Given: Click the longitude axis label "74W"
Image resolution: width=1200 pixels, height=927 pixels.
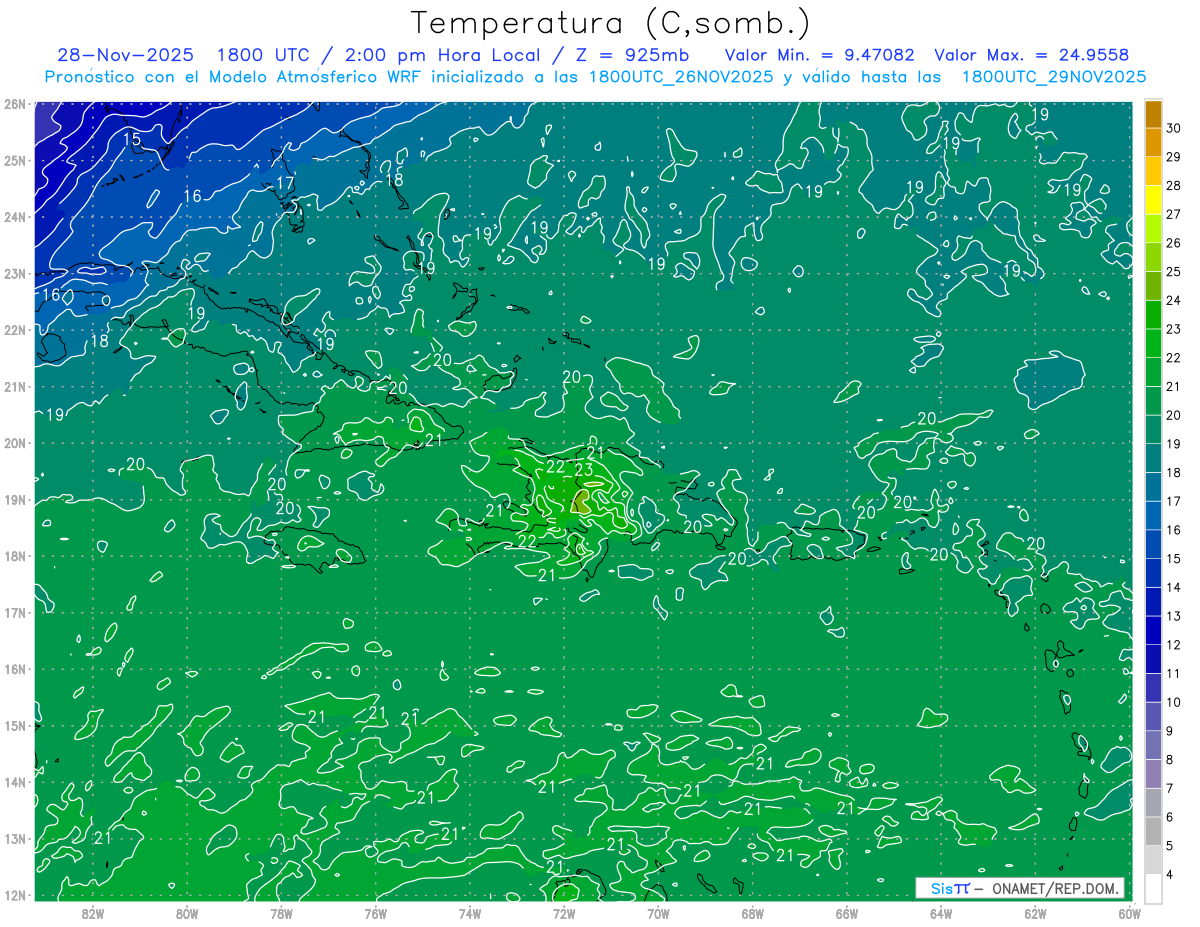Looking at the screenshot, I should (x=469, y=913).
